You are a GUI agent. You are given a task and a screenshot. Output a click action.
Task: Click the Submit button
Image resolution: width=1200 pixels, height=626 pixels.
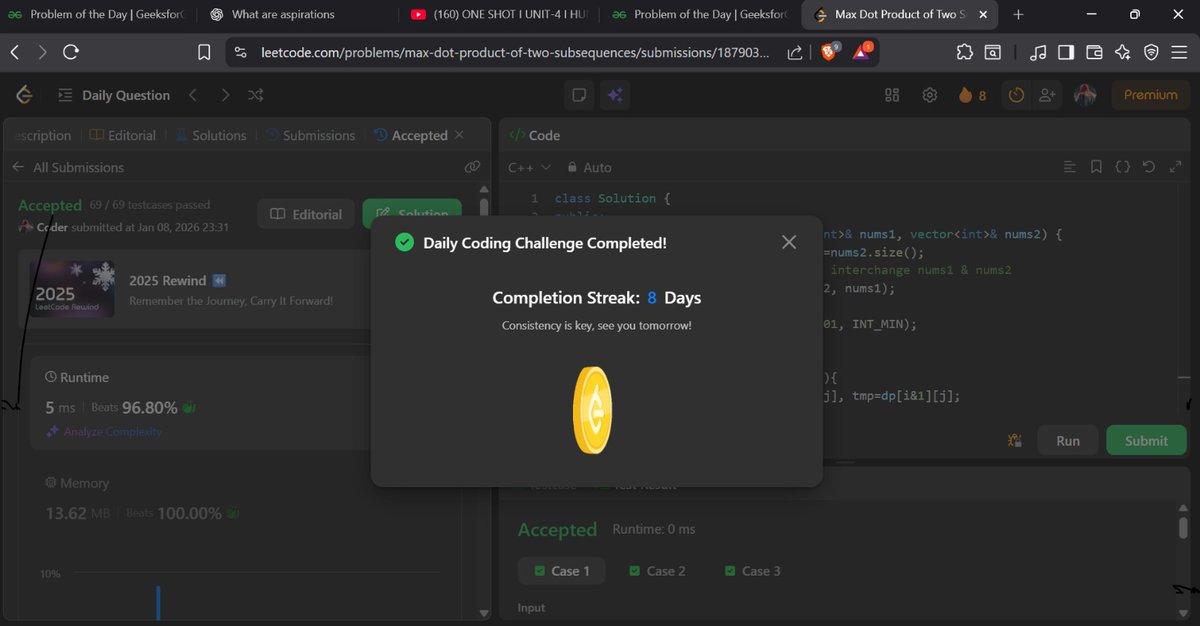tap(1146, 440)
